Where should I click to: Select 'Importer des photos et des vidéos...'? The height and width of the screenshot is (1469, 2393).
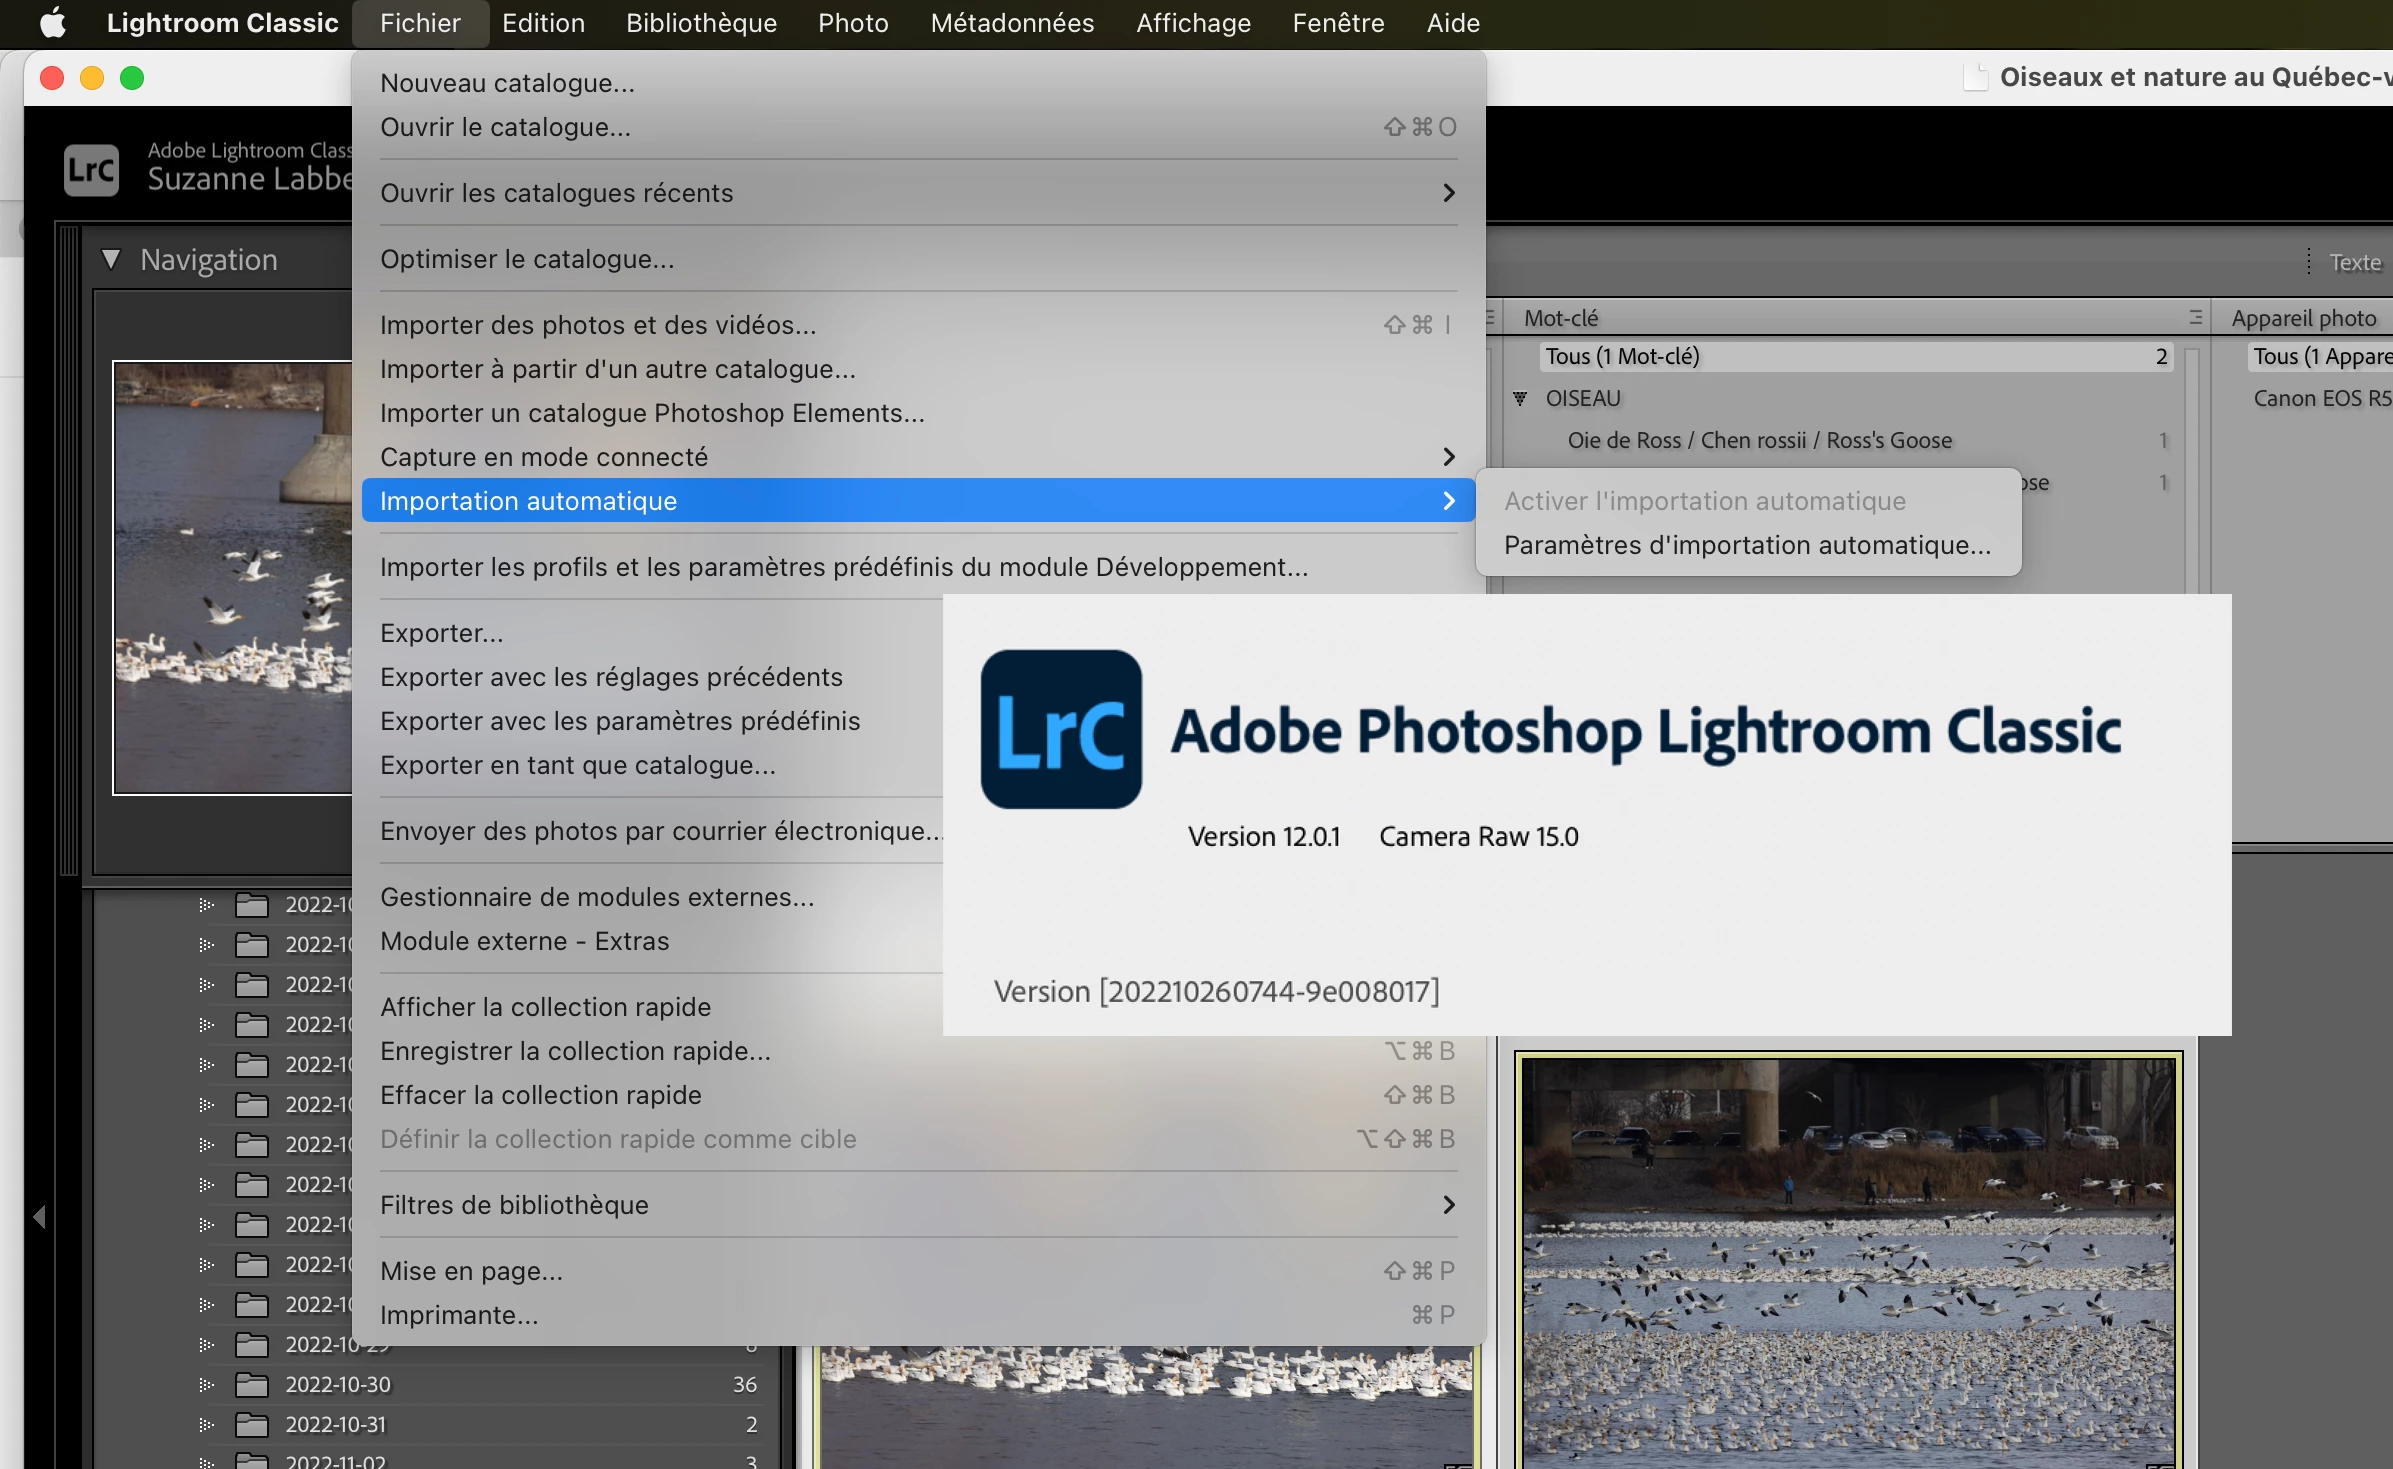598,325
